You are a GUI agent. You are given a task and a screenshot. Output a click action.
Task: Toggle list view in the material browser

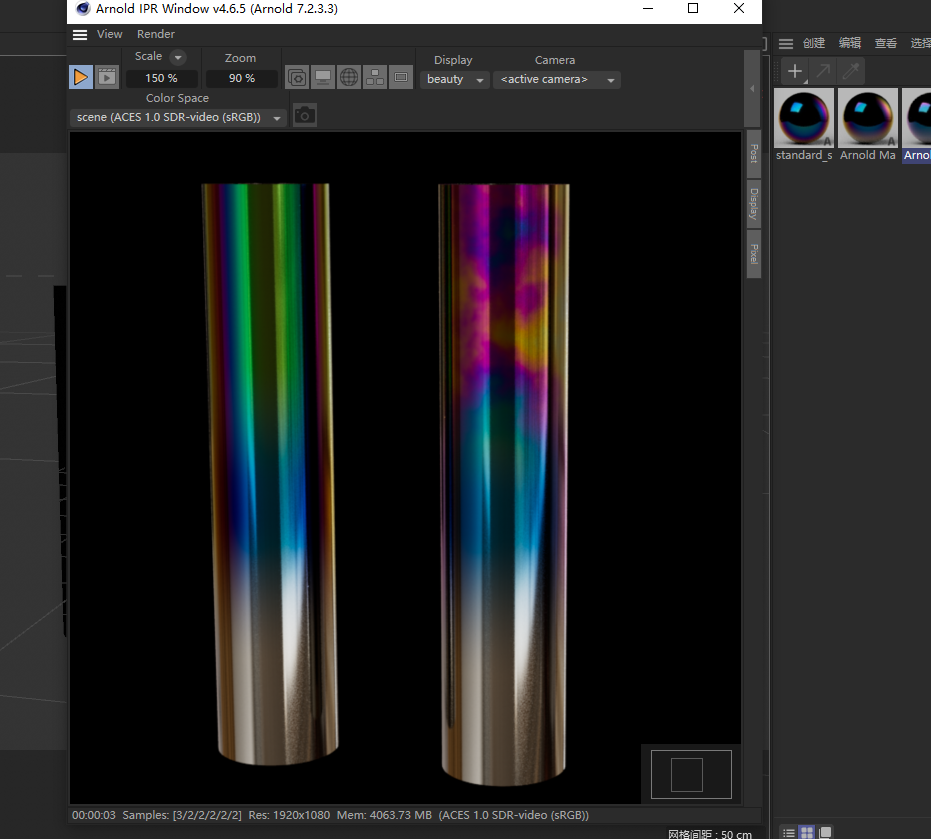click(x=788, y=832)
